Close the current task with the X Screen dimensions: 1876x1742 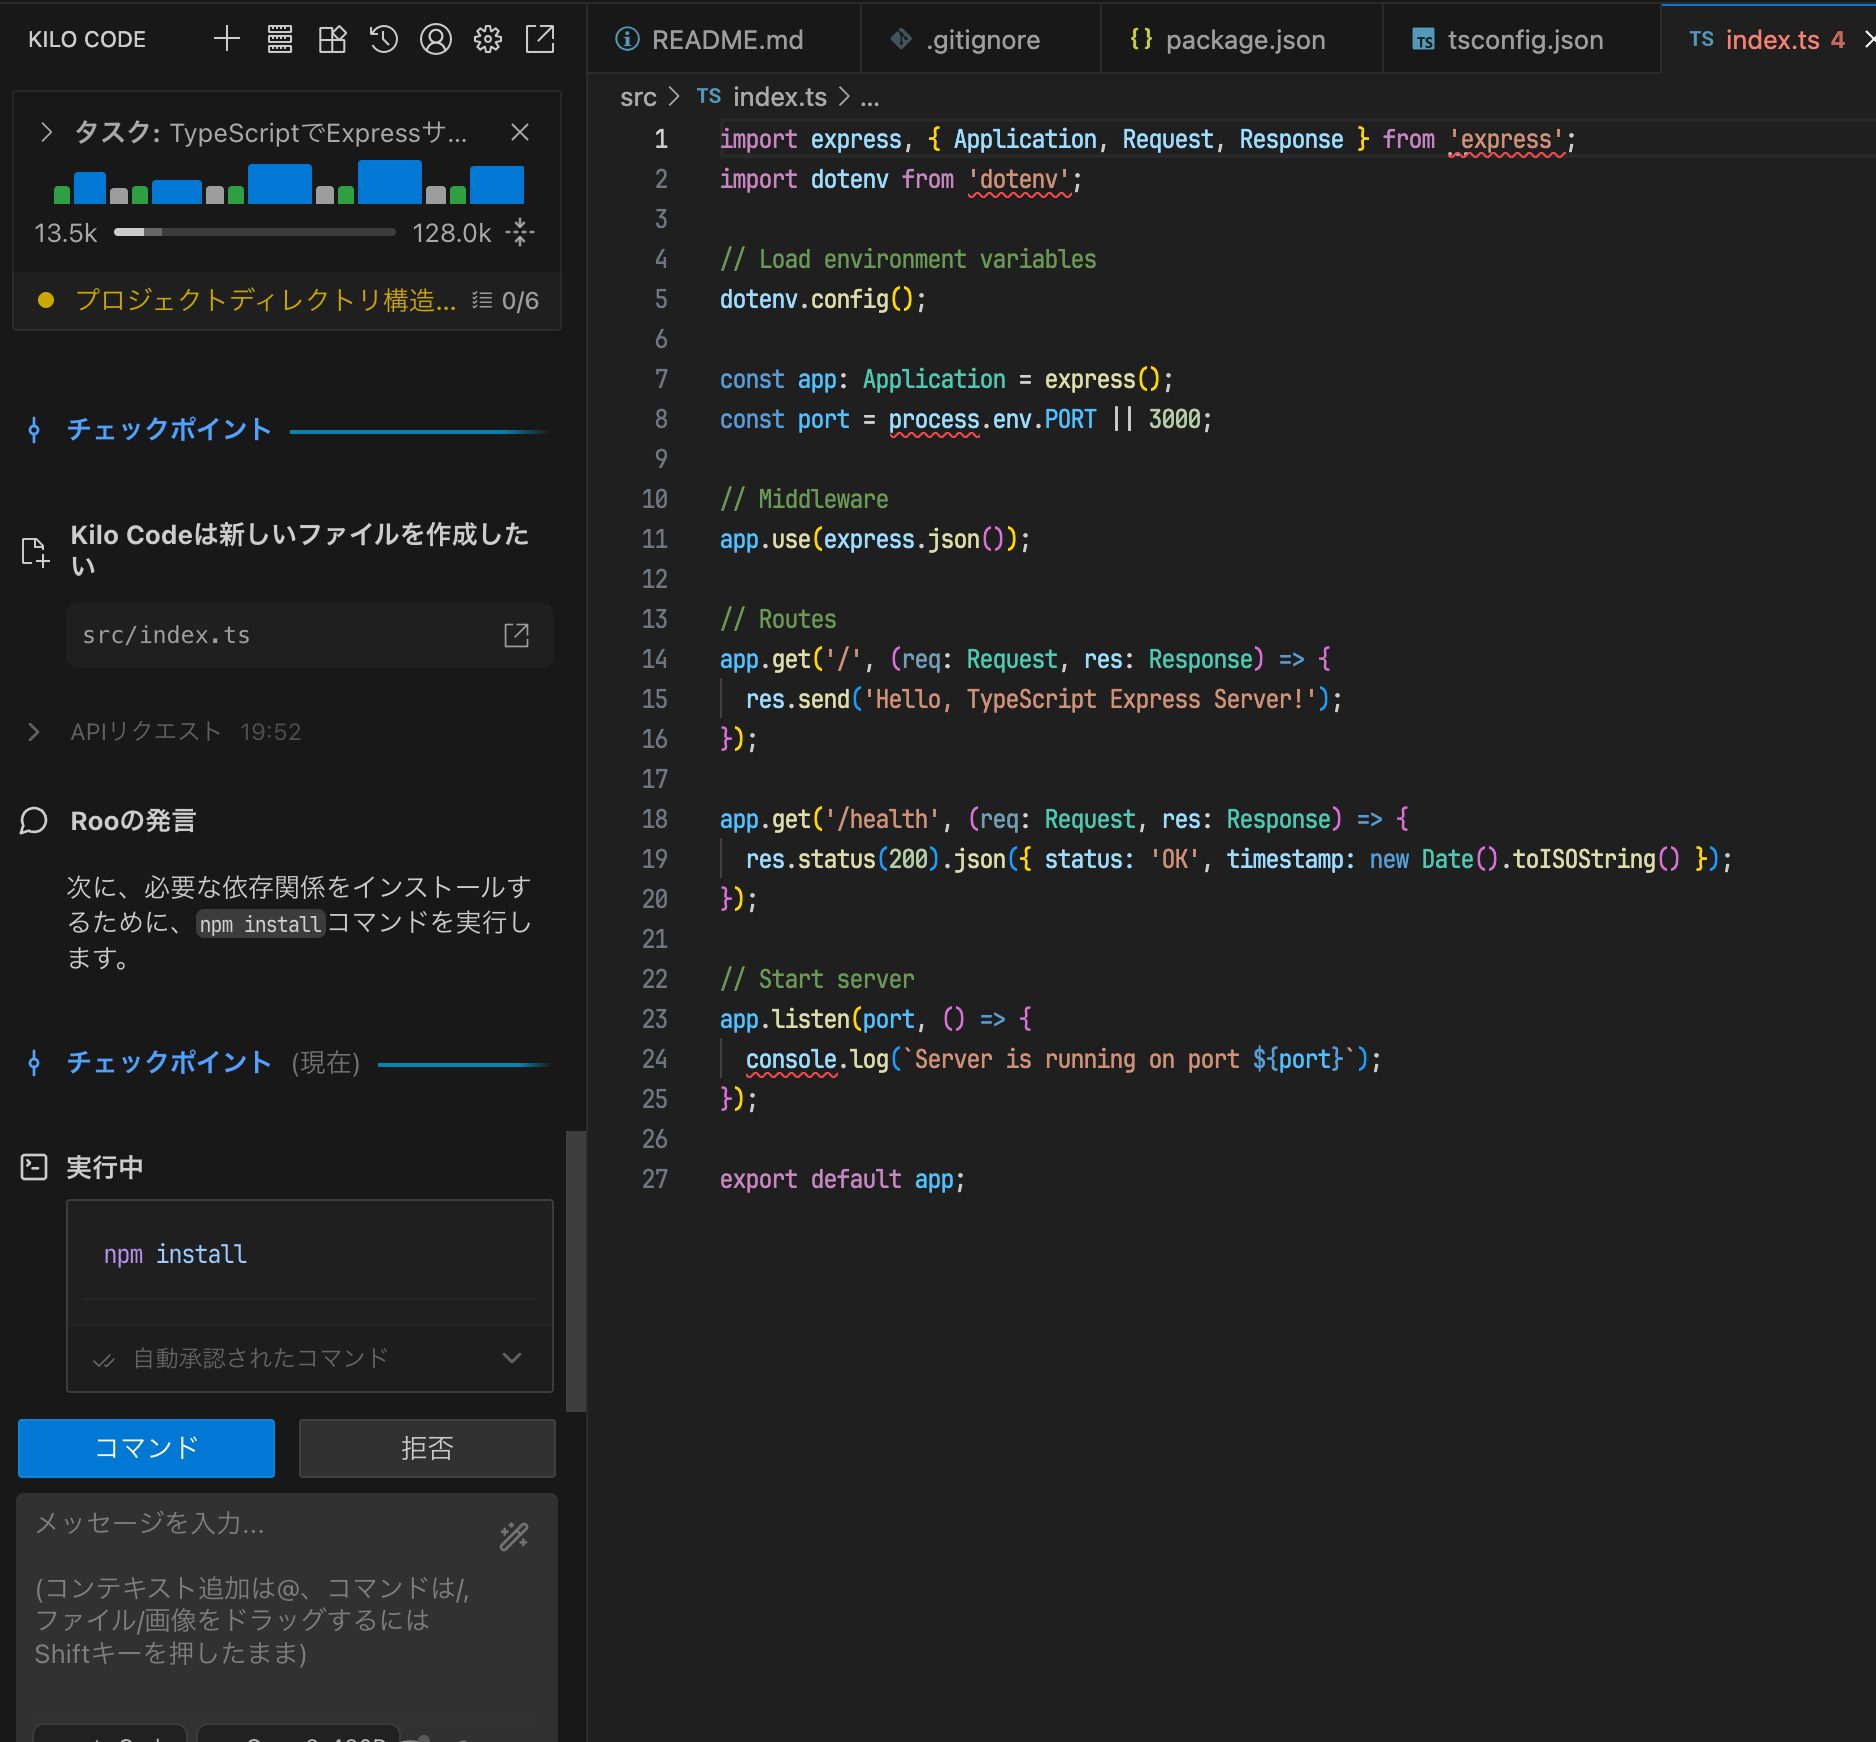[520, 133]
